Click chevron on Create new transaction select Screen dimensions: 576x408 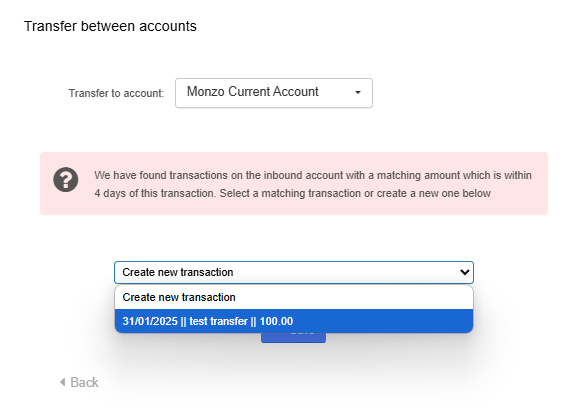(x=464, y=272)
